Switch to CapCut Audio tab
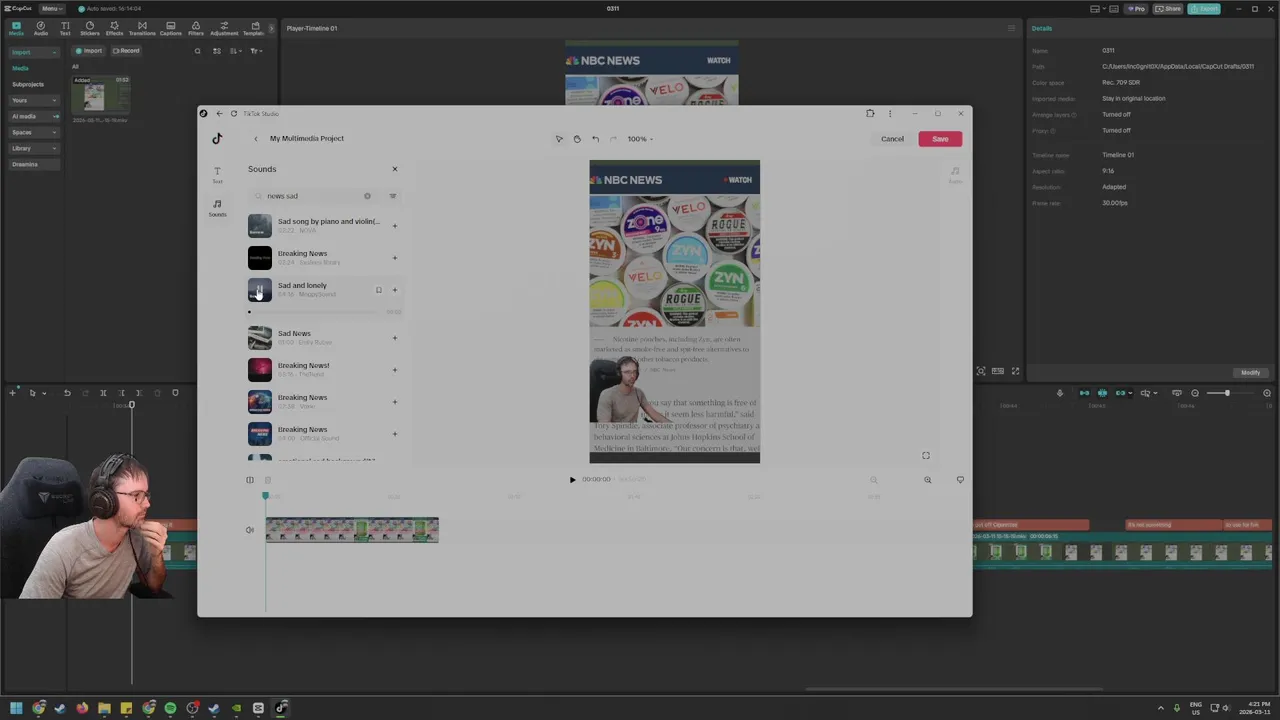Viewport: 1280px width, 720px height. point(41,28)
